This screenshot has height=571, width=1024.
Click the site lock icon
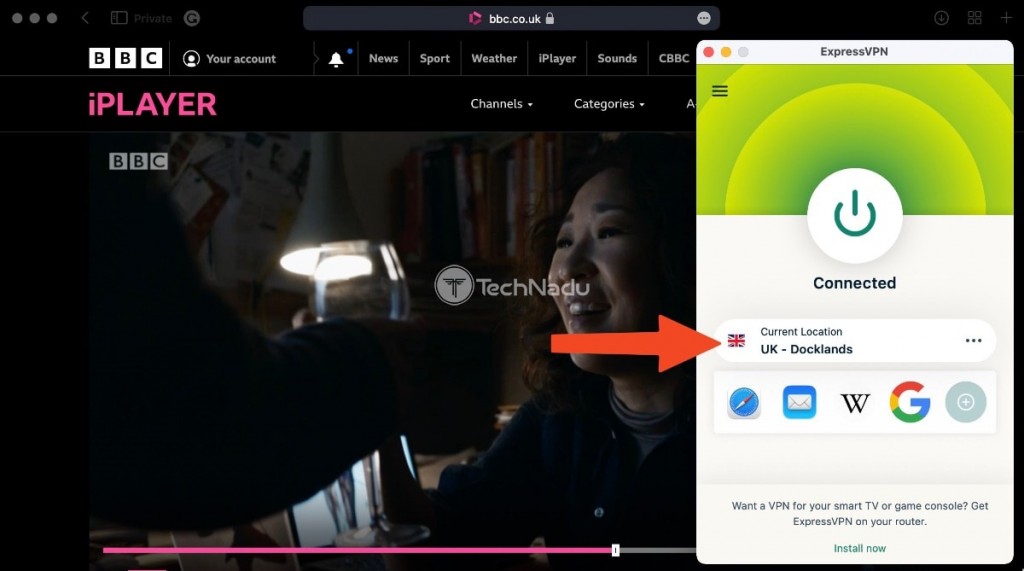click(550, 18)
